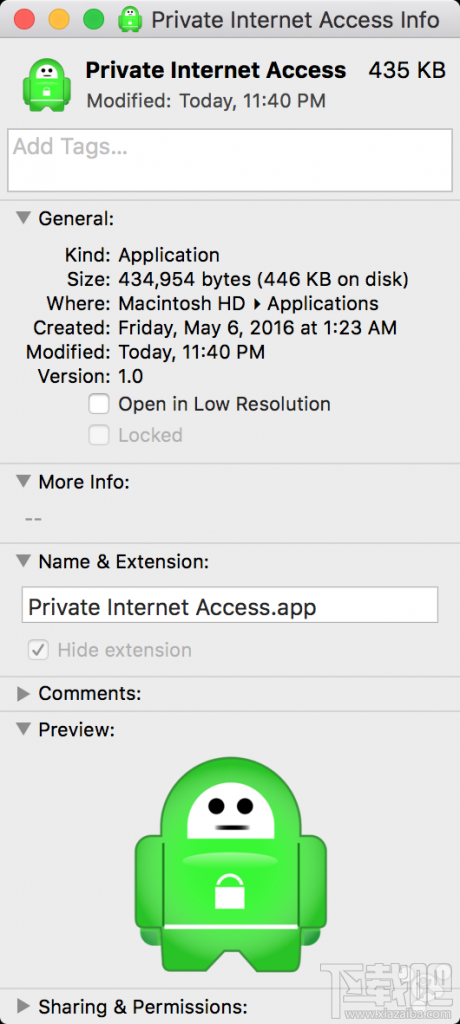
Task: Click the Applications folder in Where path
Action: click(323, 304)
